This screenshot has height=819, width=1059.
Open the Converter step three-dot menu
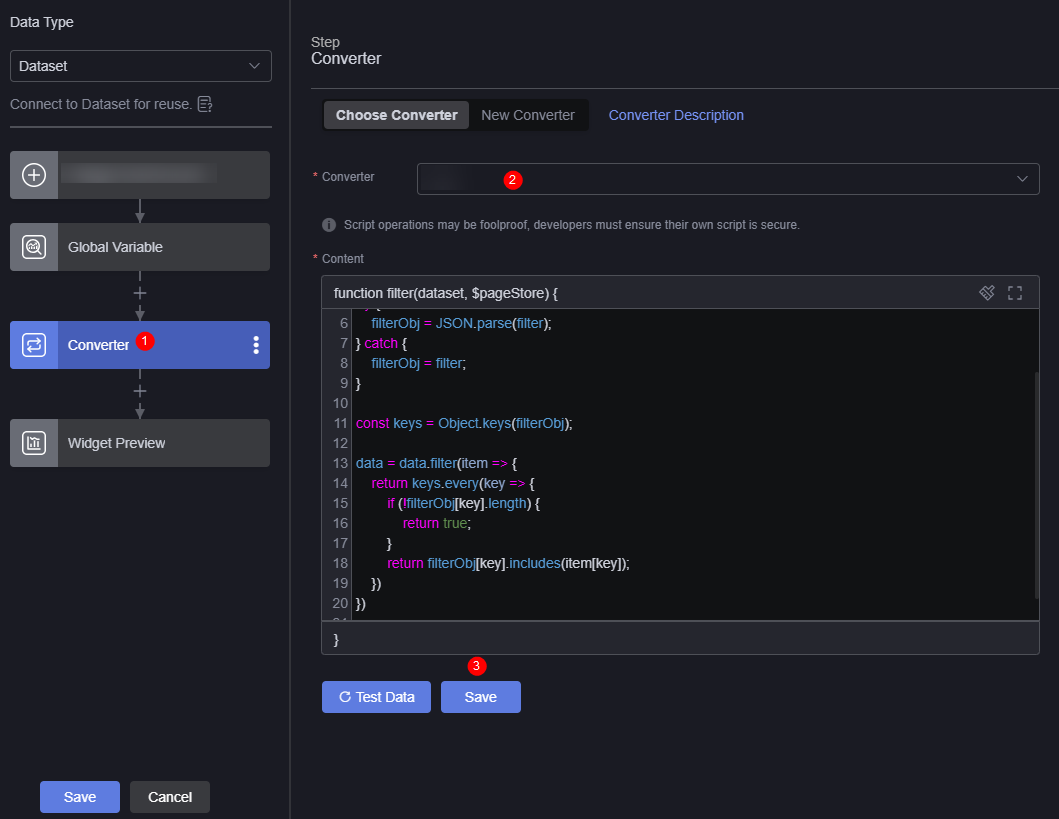[256, 345]
